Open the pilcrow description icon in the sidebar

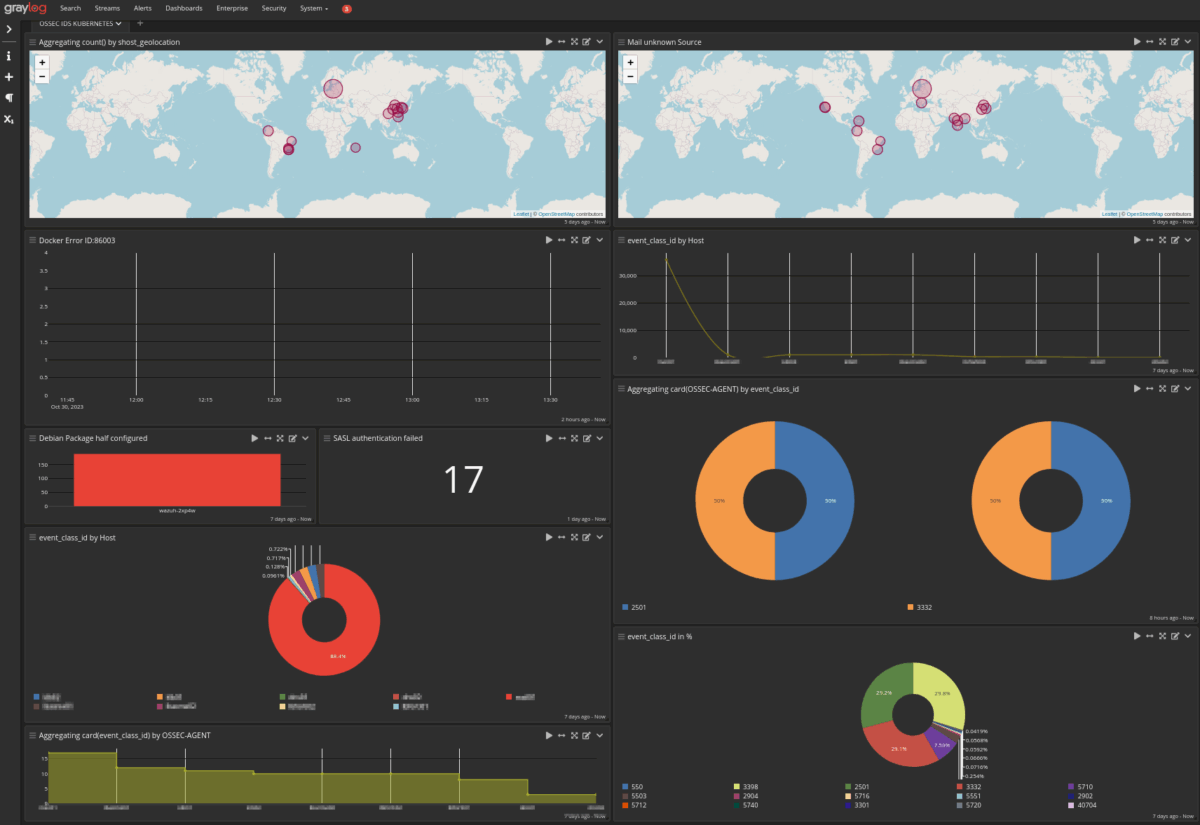click(x=9, y=98)
